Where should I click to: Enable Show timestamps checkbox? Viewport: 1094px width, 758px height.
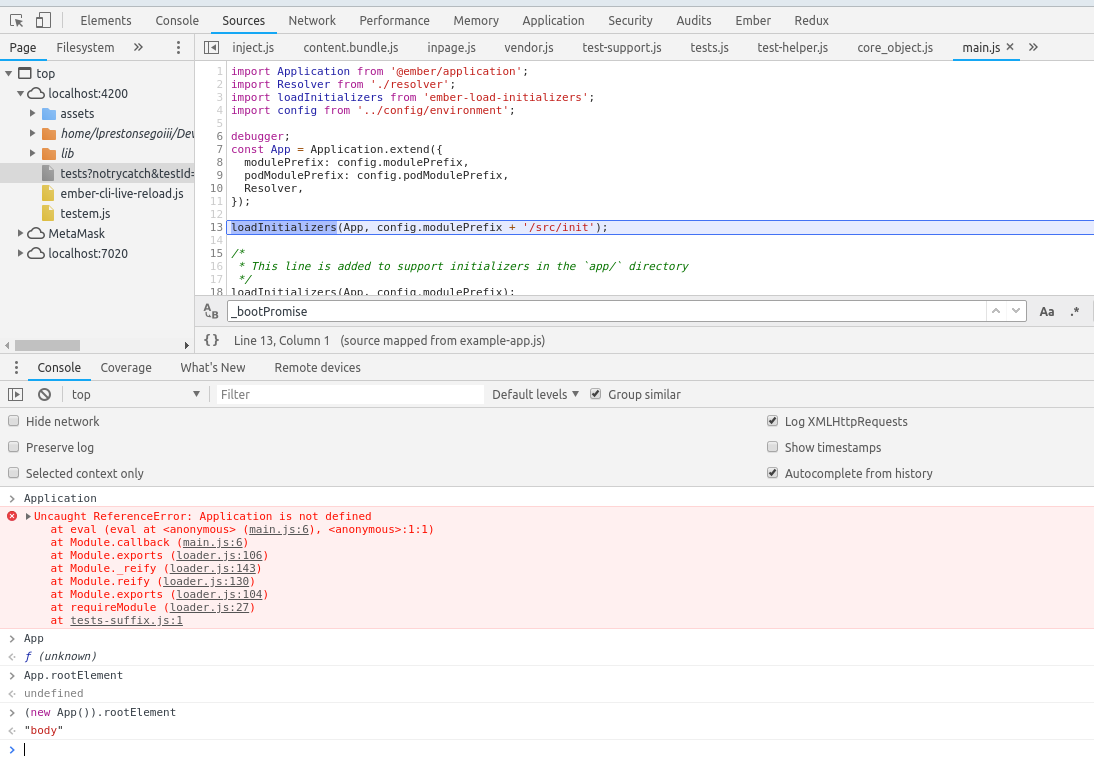tap(772, 447)
